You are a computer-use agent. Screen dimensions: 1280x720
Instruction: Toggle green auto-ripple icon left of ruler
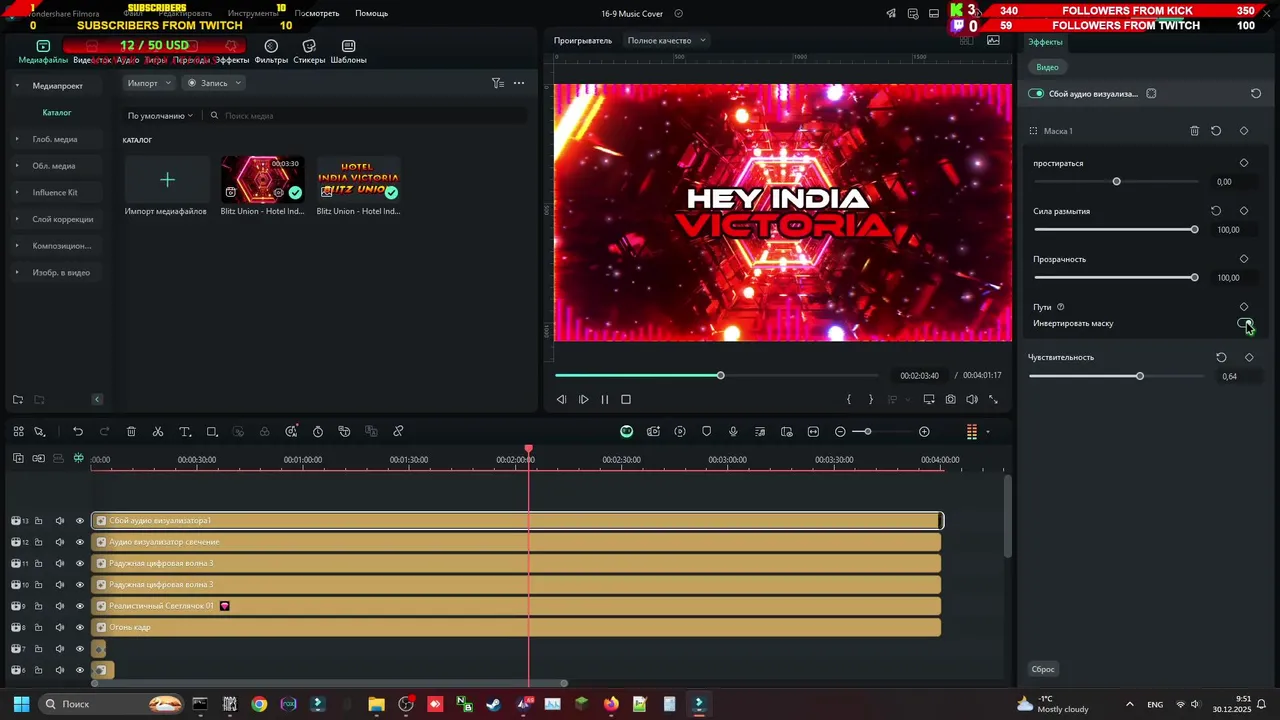(x=79, y=458)
